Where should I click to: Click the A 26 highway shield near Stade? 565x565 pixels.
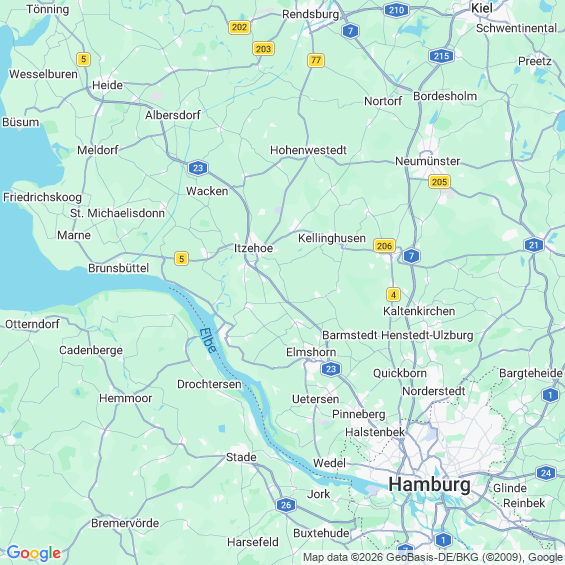(286, 505)
